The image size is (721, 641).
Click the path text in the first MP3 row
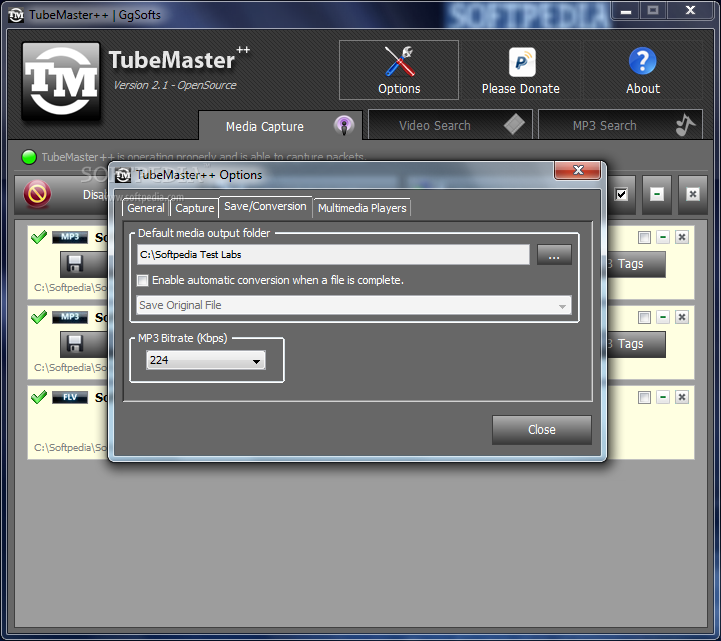click(x=70, y=287)
